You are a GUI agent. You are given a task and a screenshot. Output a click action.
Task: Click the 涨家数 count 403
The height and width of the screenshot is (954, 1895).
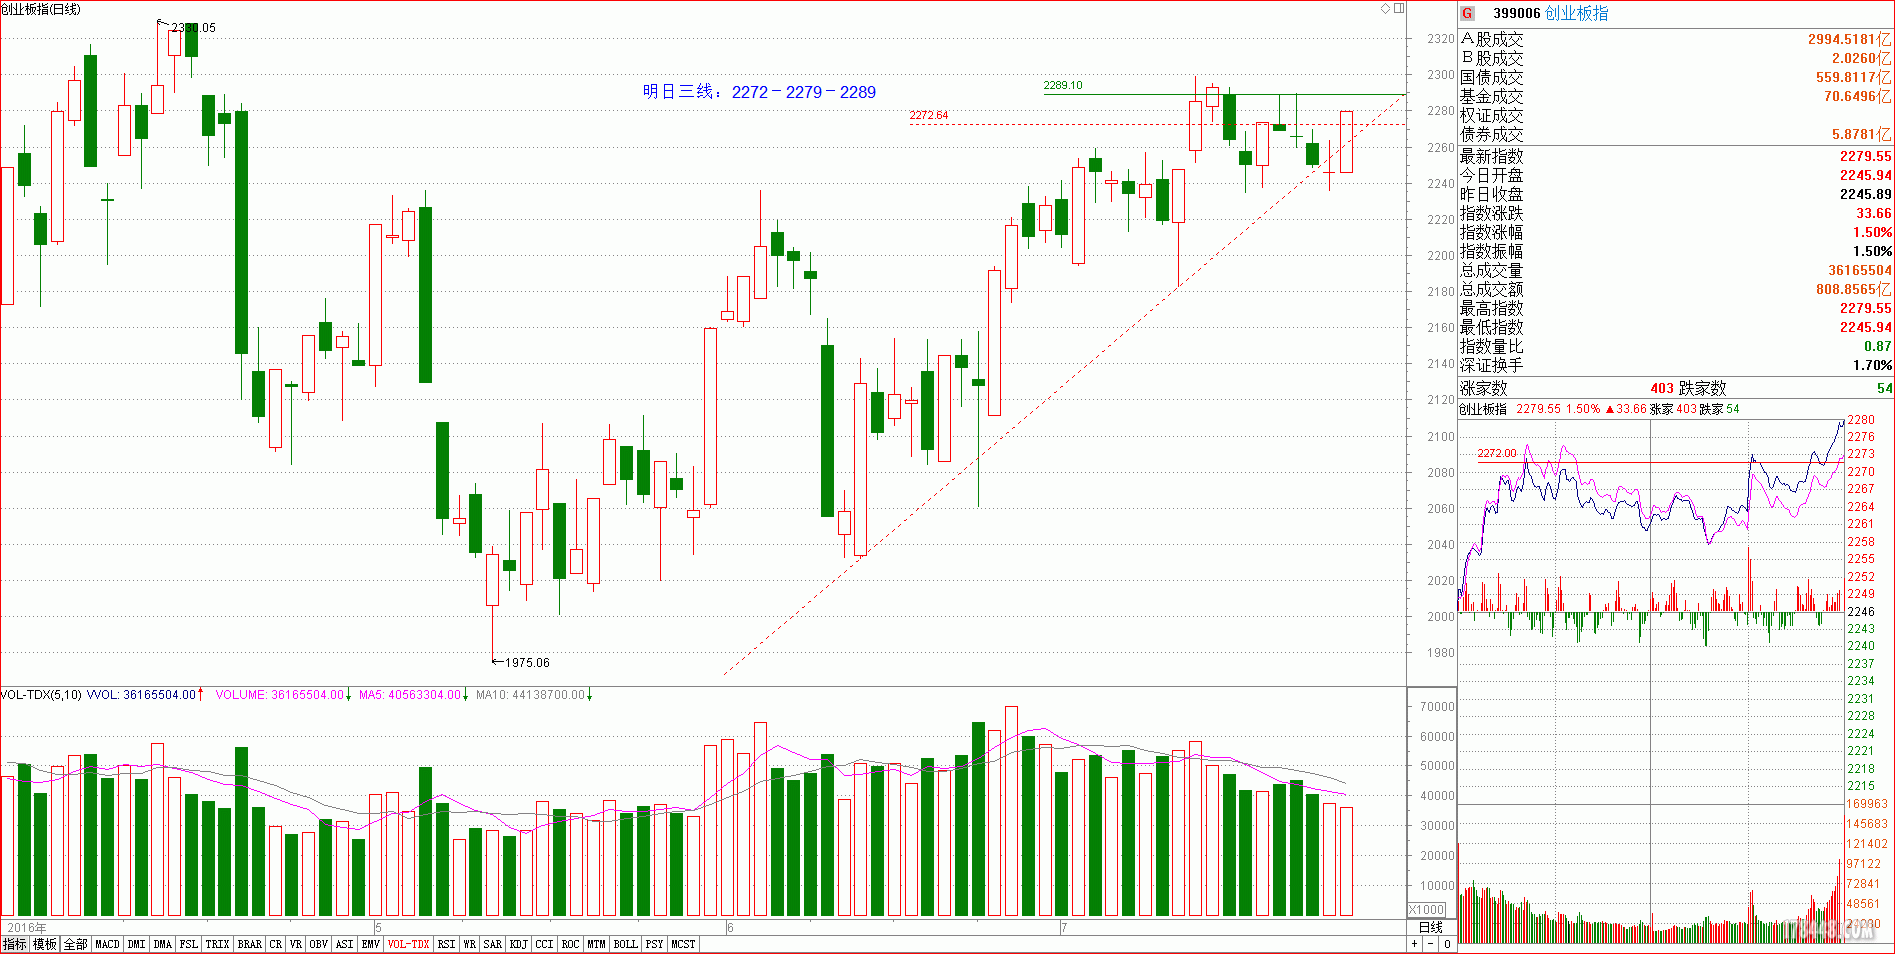1661,388
